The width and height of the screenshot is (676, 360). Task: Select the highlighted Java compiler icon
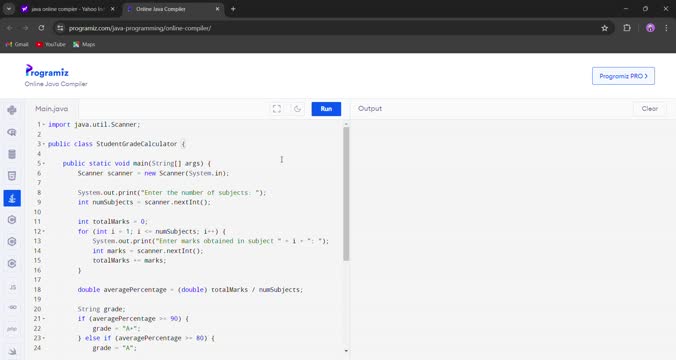[12, 198]
